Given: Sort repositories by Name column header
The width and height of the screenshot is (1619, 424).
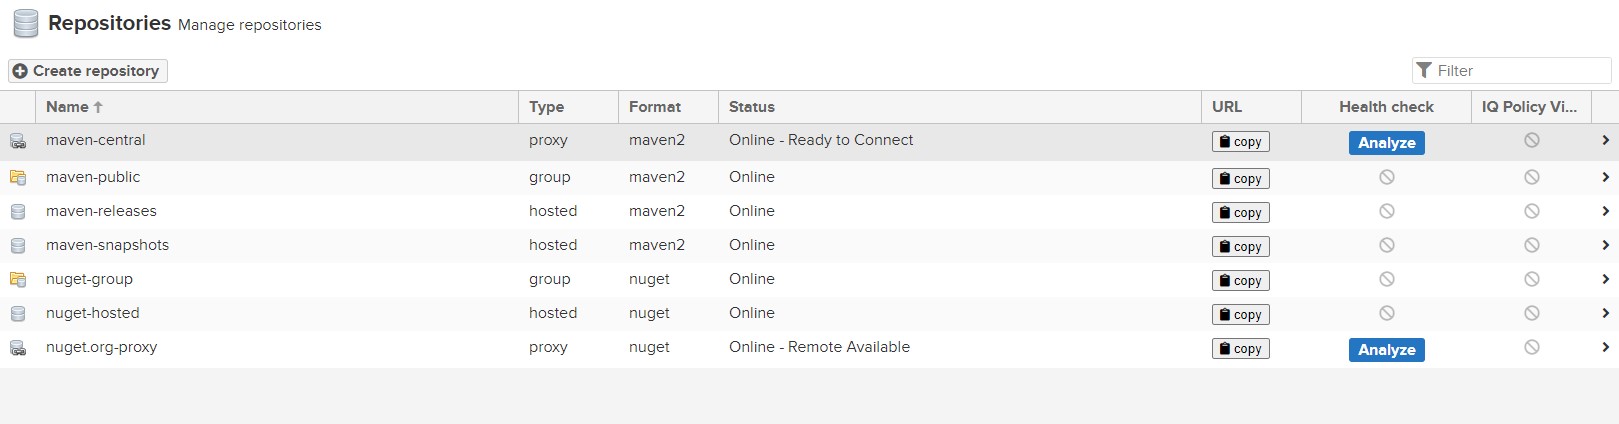Looking at the screenshot, I should pos(68,107).
